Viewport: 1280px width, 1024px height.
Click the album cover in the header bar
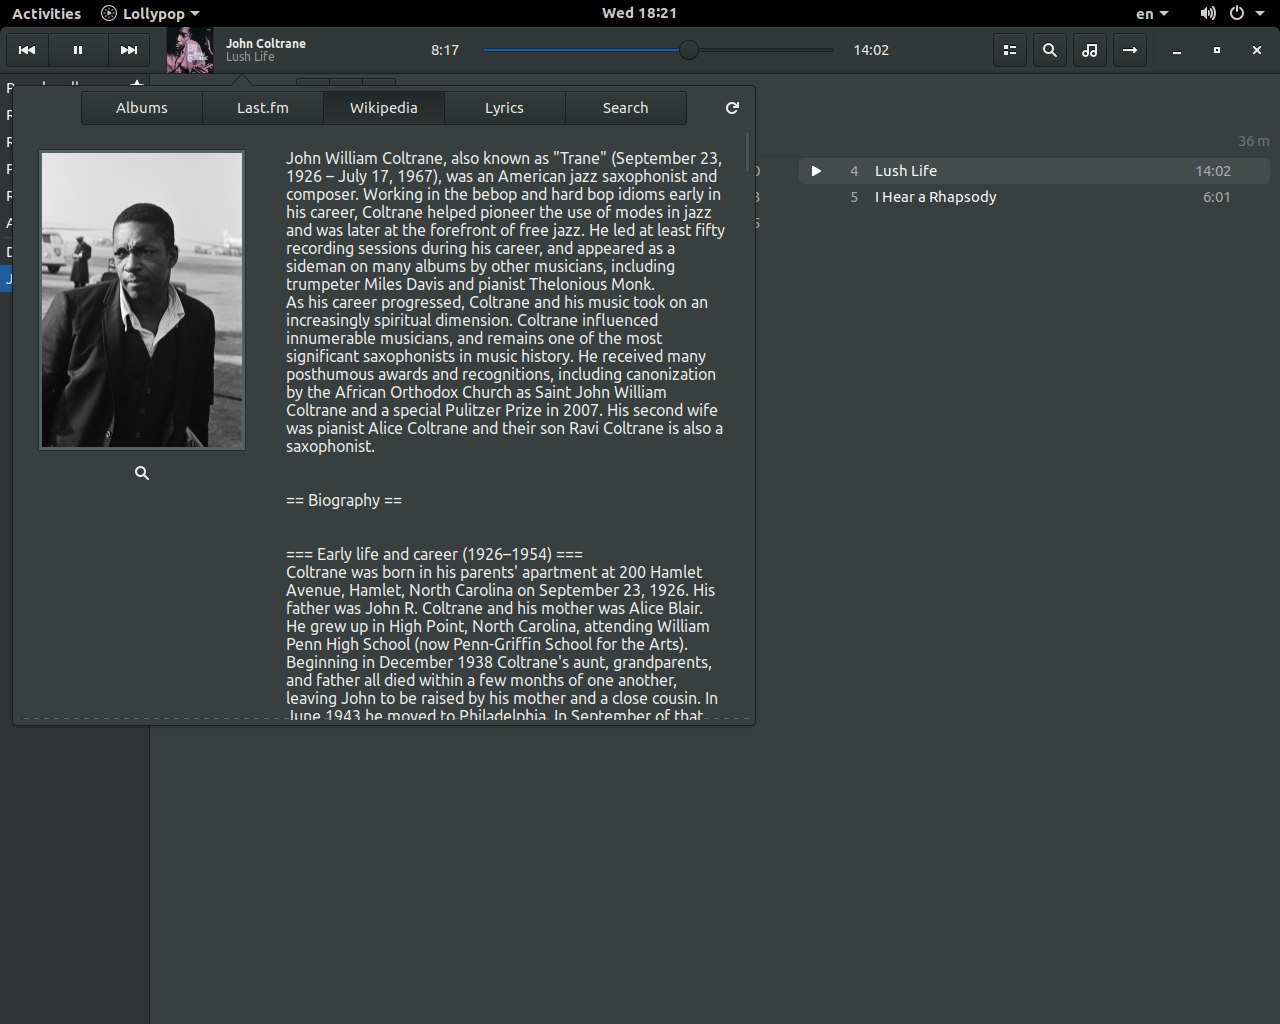[190, 50]
